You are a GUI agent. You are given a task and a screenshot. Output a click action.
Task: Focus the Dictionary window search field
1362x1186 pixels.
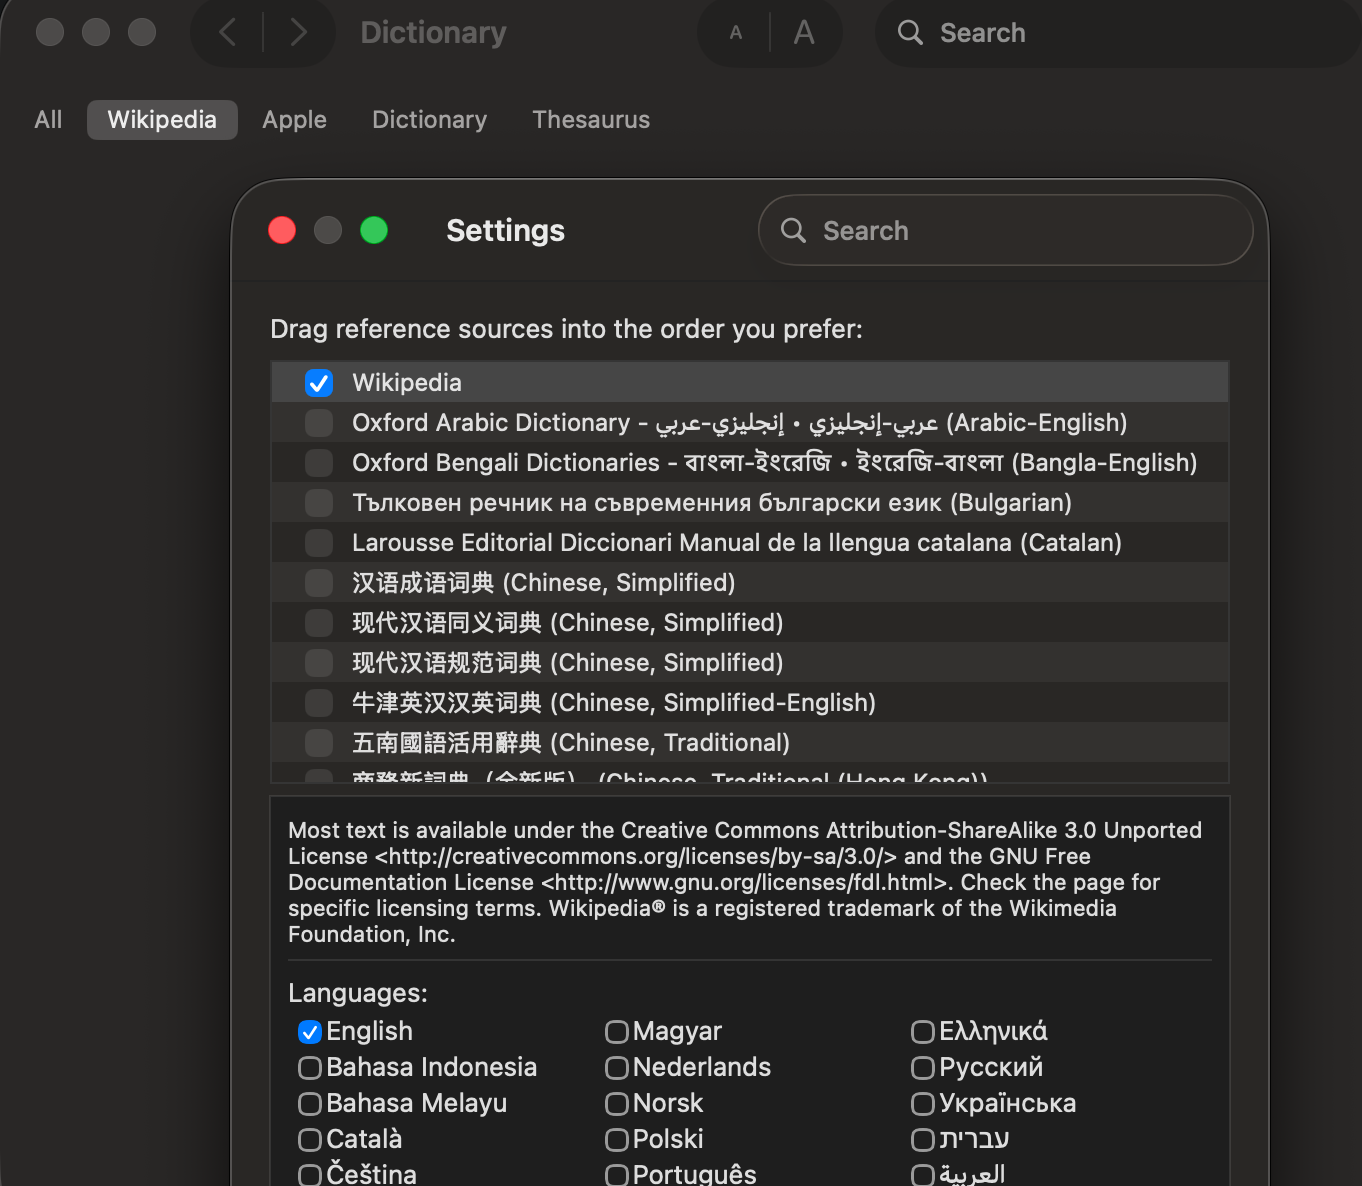click(1118, 33)
